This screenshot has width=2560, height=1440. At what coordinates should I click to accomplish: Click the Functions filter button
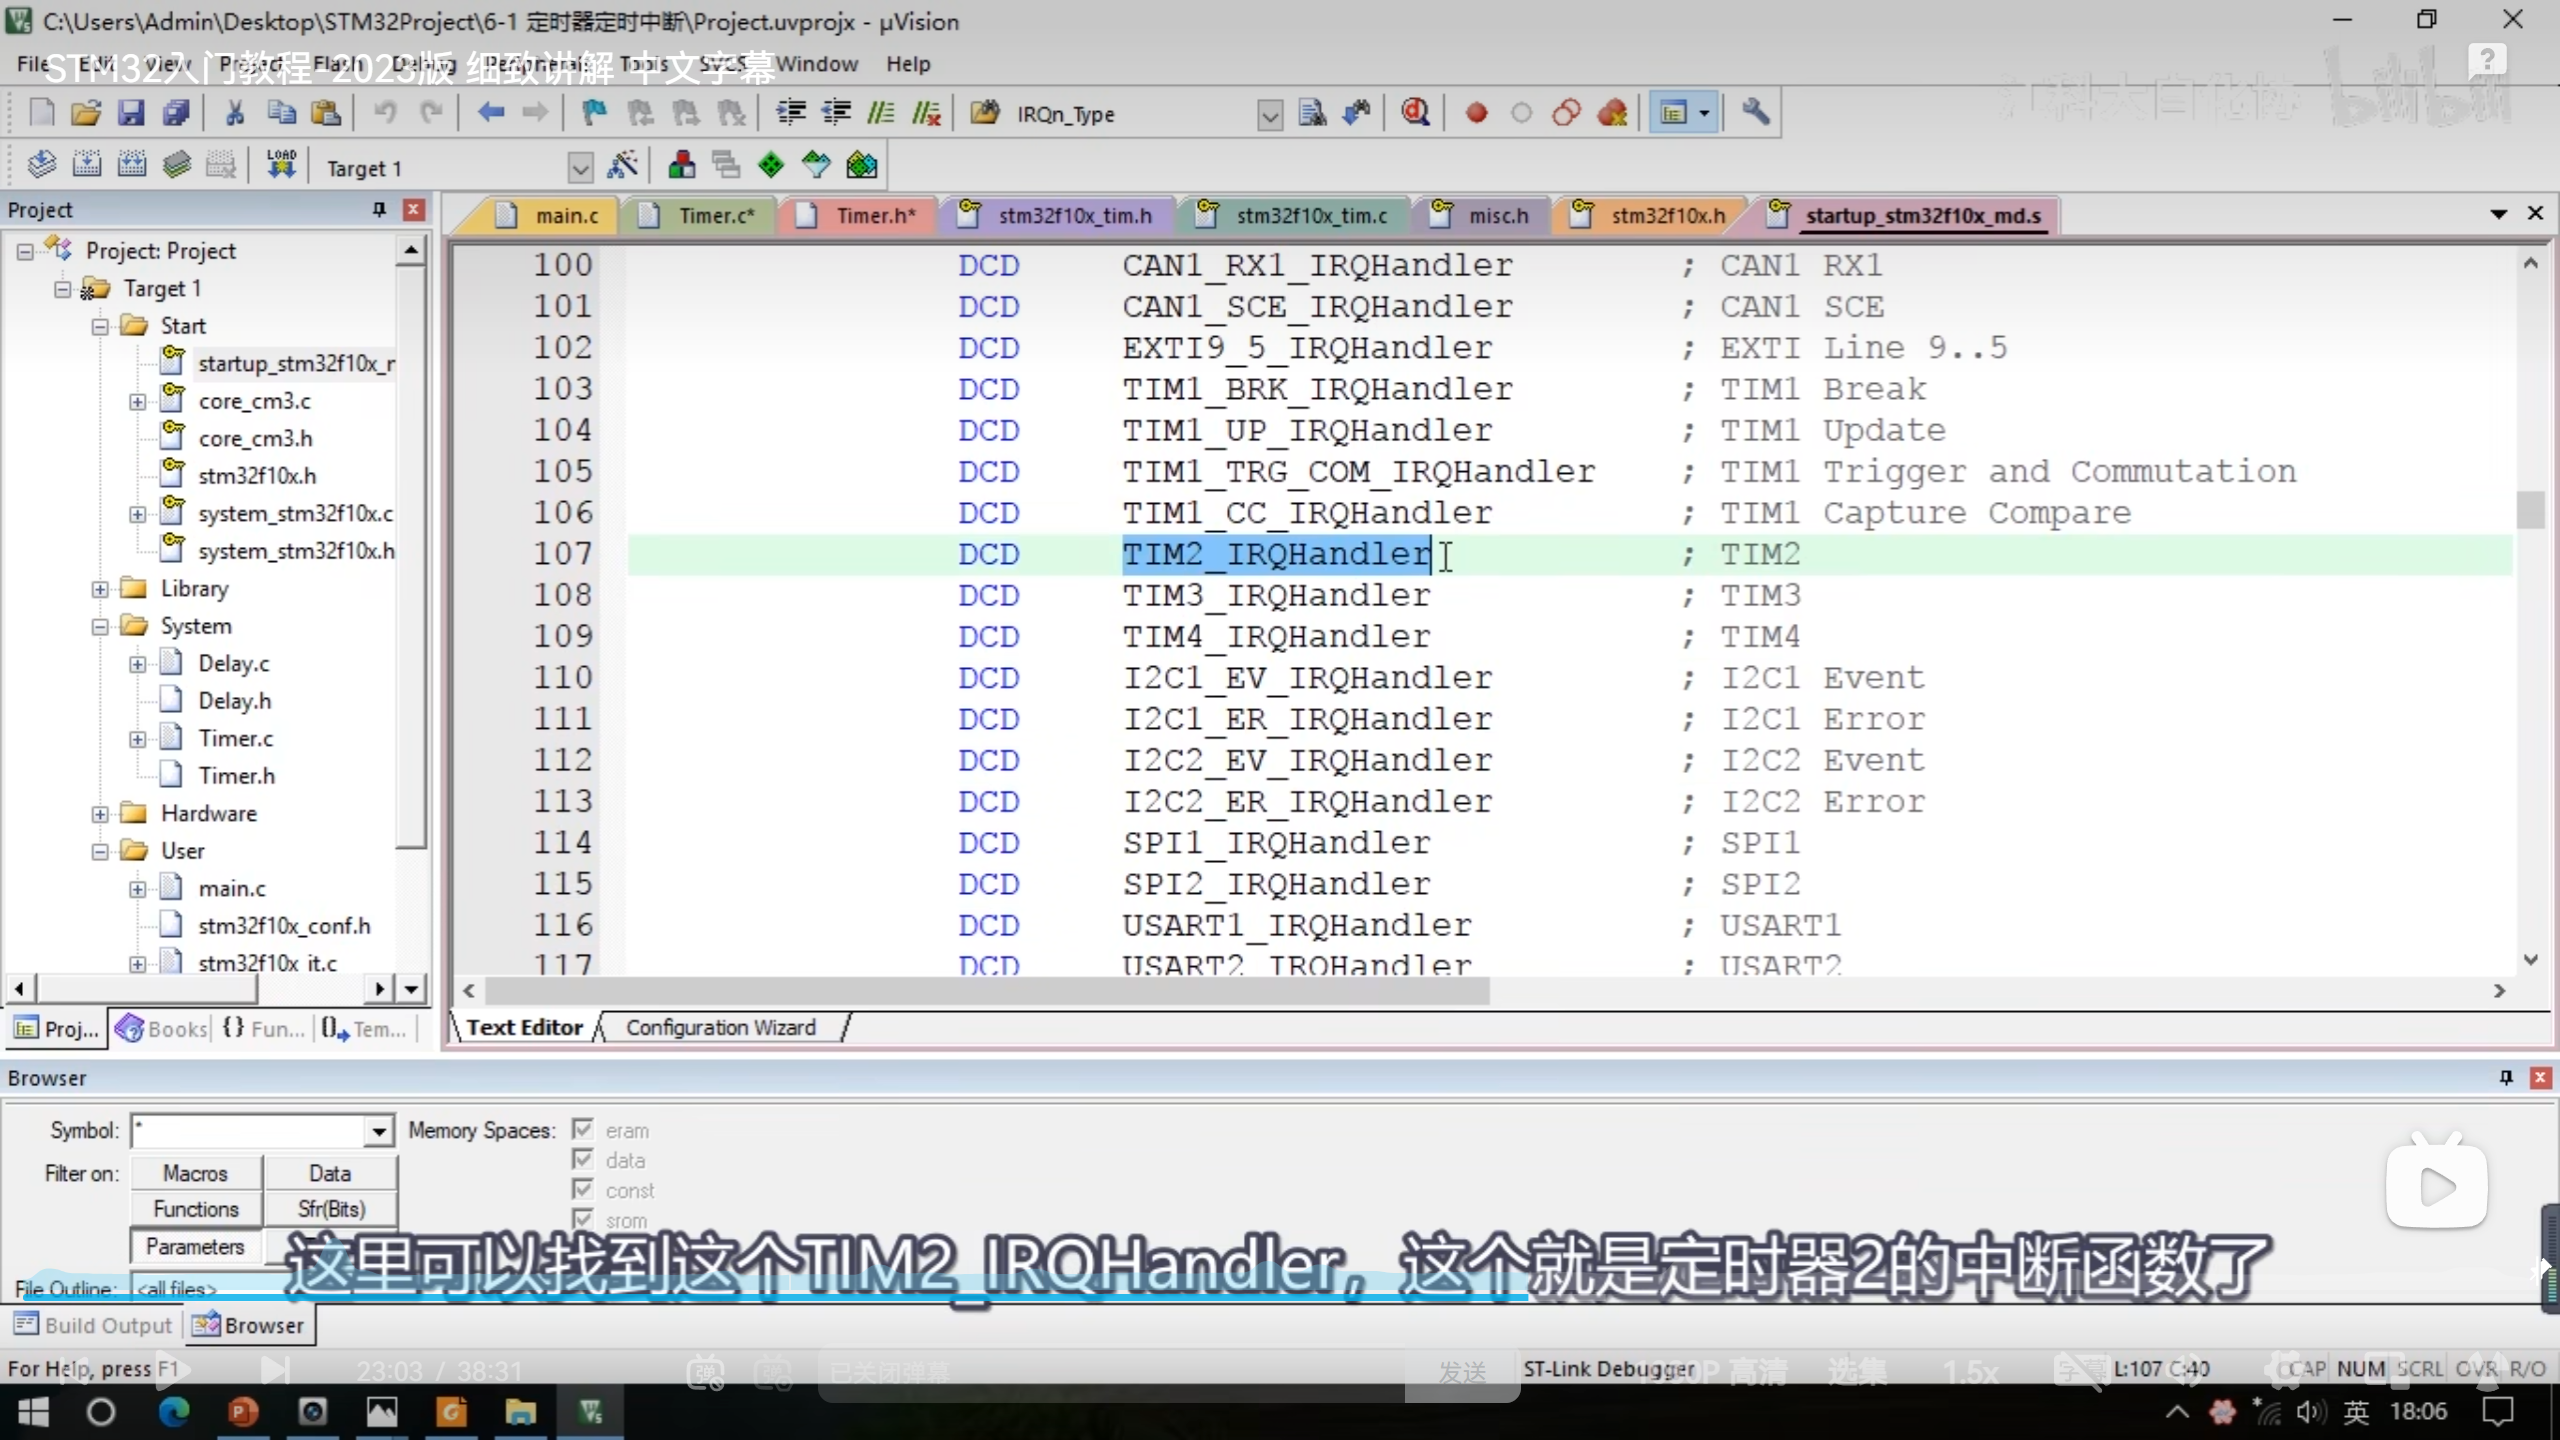[x=196, y=1209]
